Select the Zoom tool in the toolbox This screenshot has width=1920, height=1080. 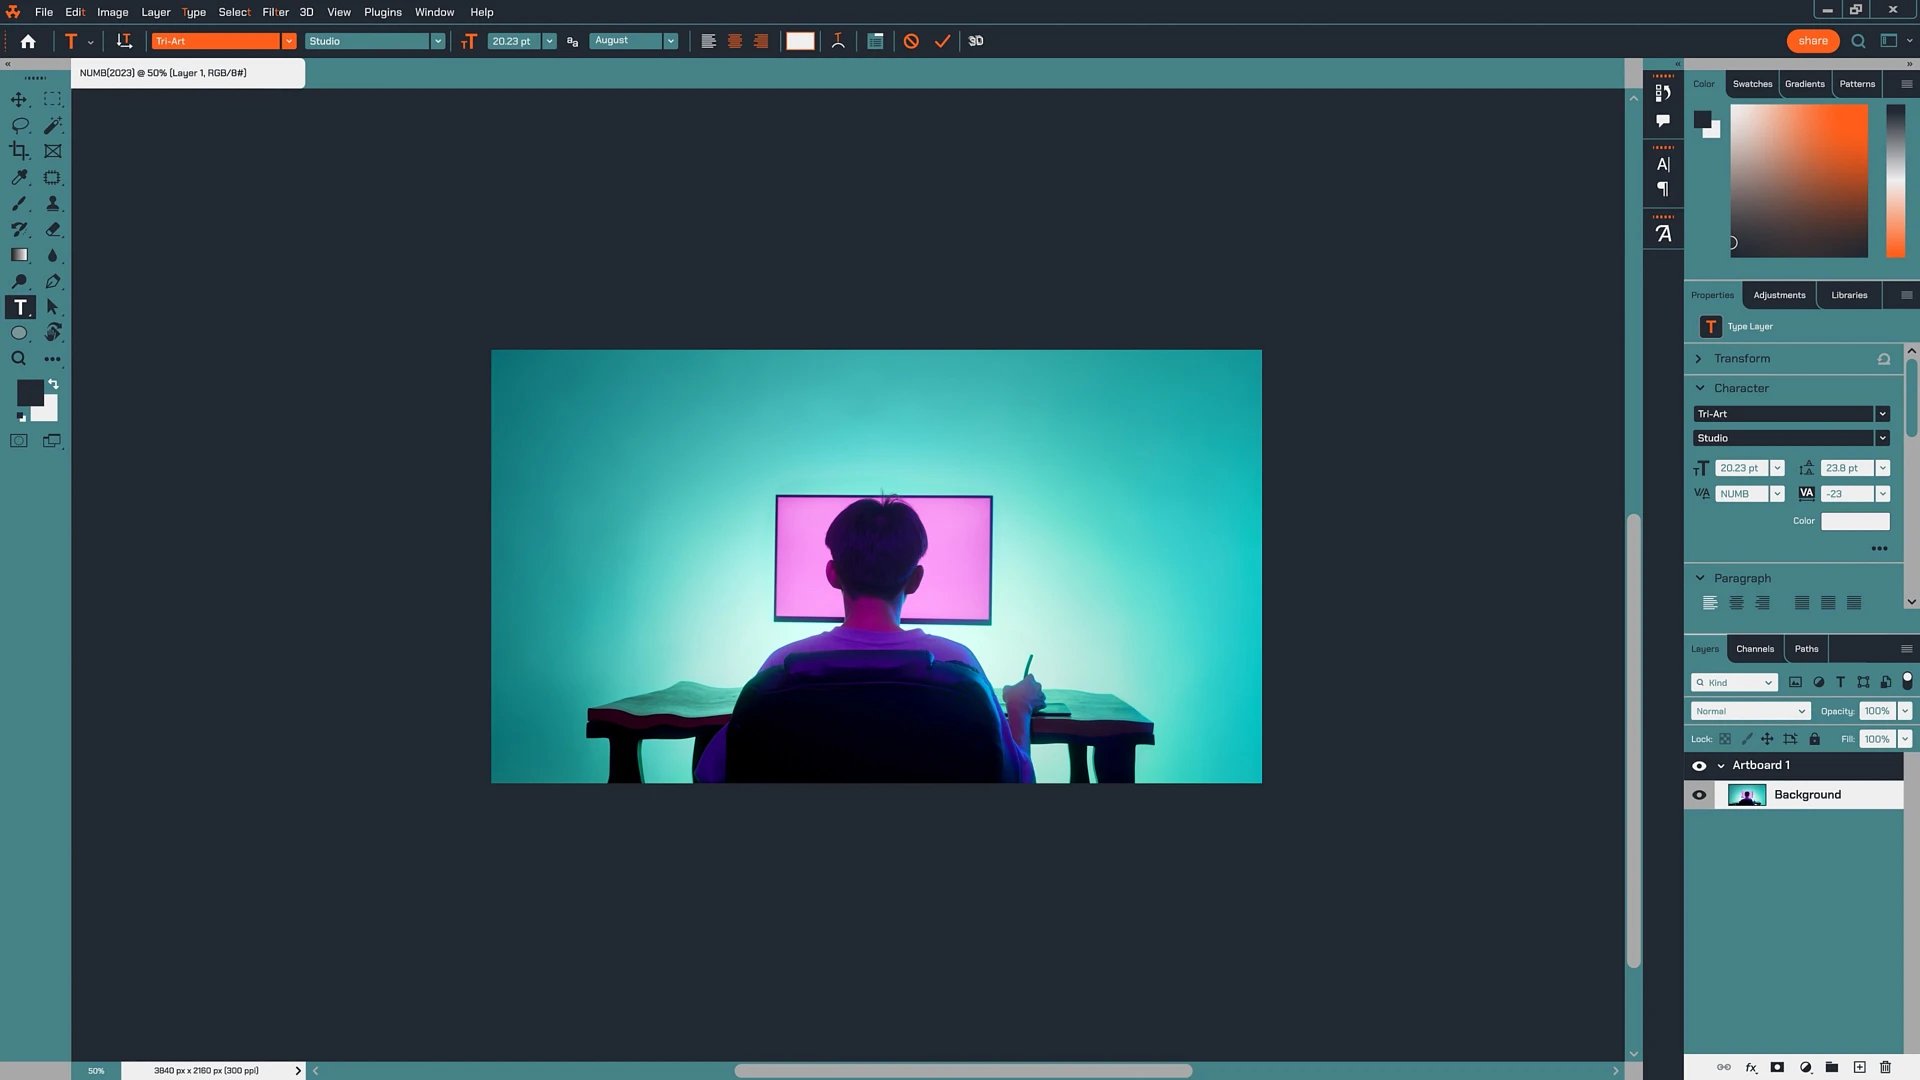pos(19,359)
